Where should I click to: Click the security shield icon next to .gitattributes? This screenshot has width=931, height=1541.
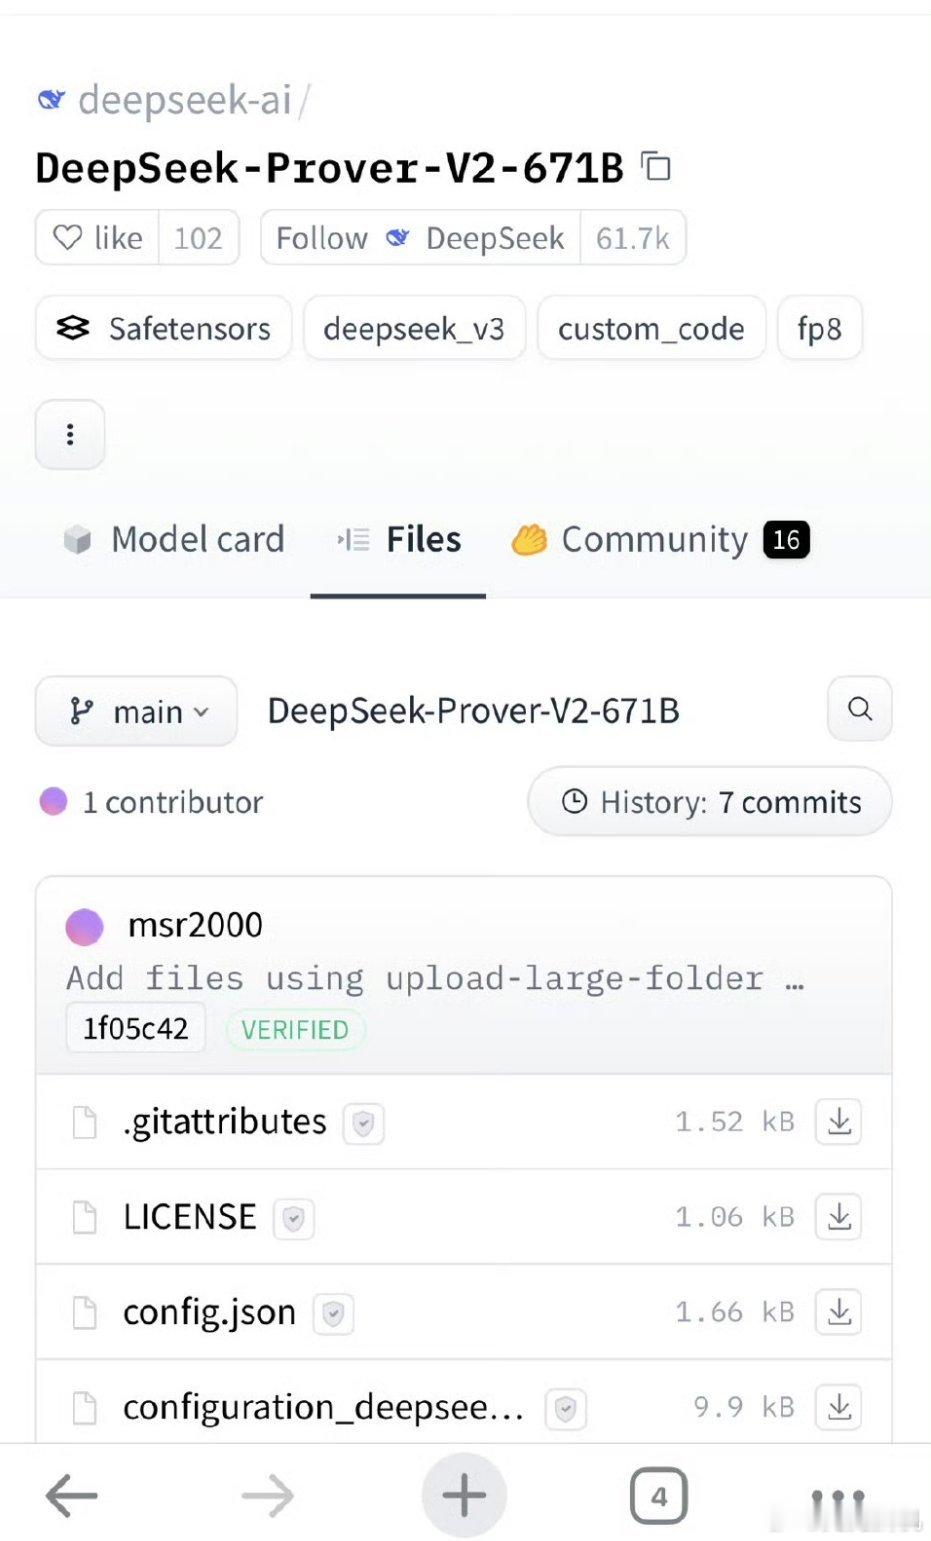[364, 1124]
